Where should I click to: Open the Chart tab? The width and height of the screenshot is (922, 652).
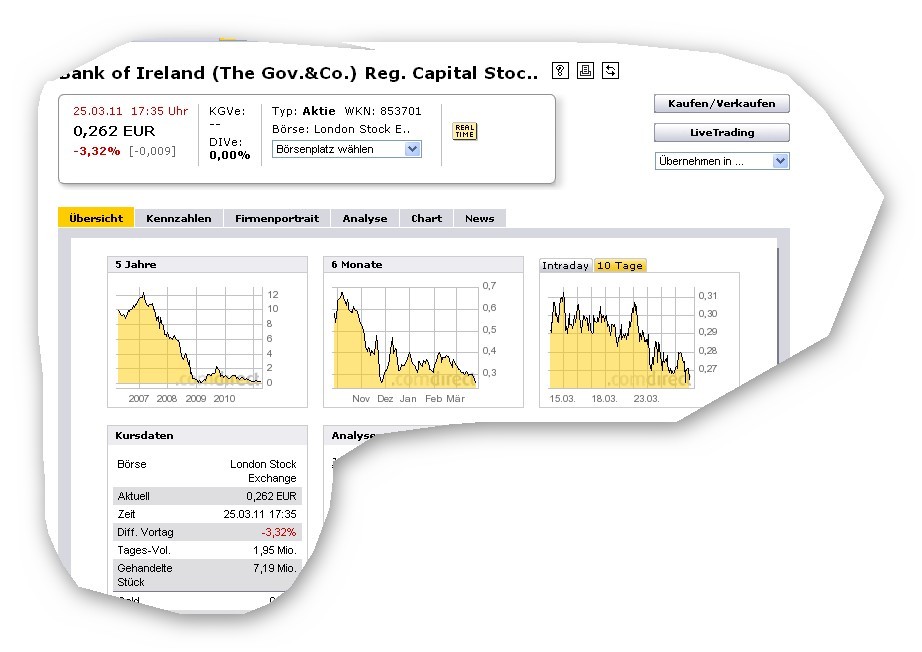(426, 218)
